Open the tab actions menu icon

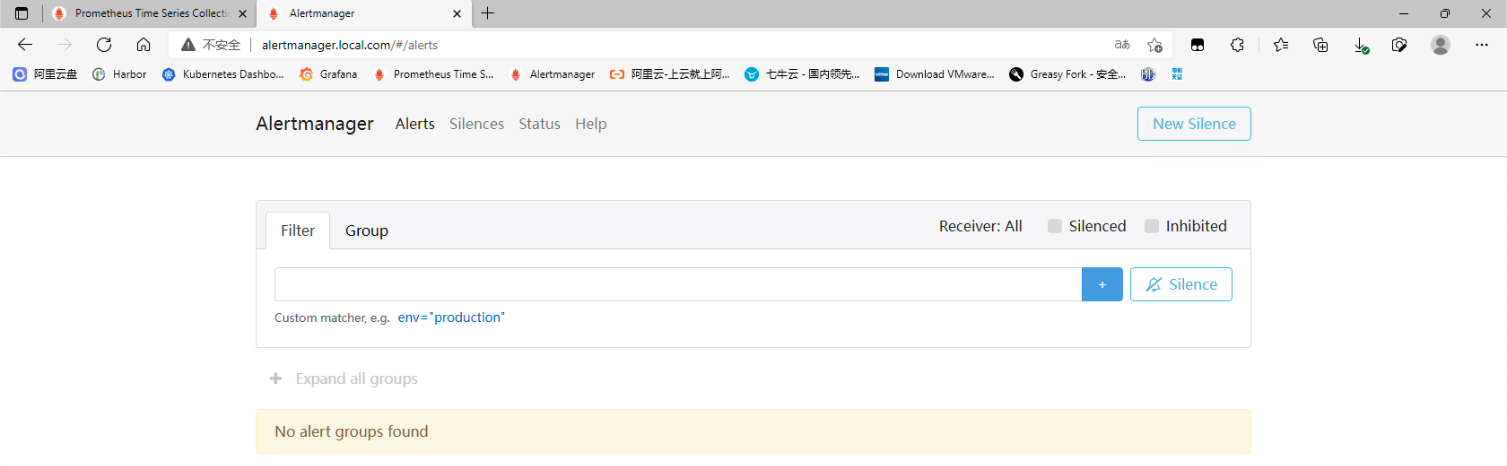[x=21, y=13]
